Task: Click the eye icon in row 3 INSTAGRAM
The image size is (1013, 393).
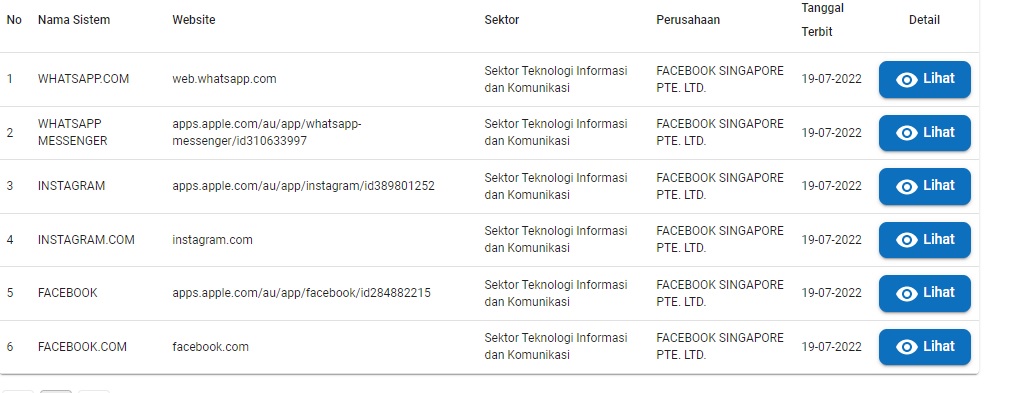Action: 906,187
